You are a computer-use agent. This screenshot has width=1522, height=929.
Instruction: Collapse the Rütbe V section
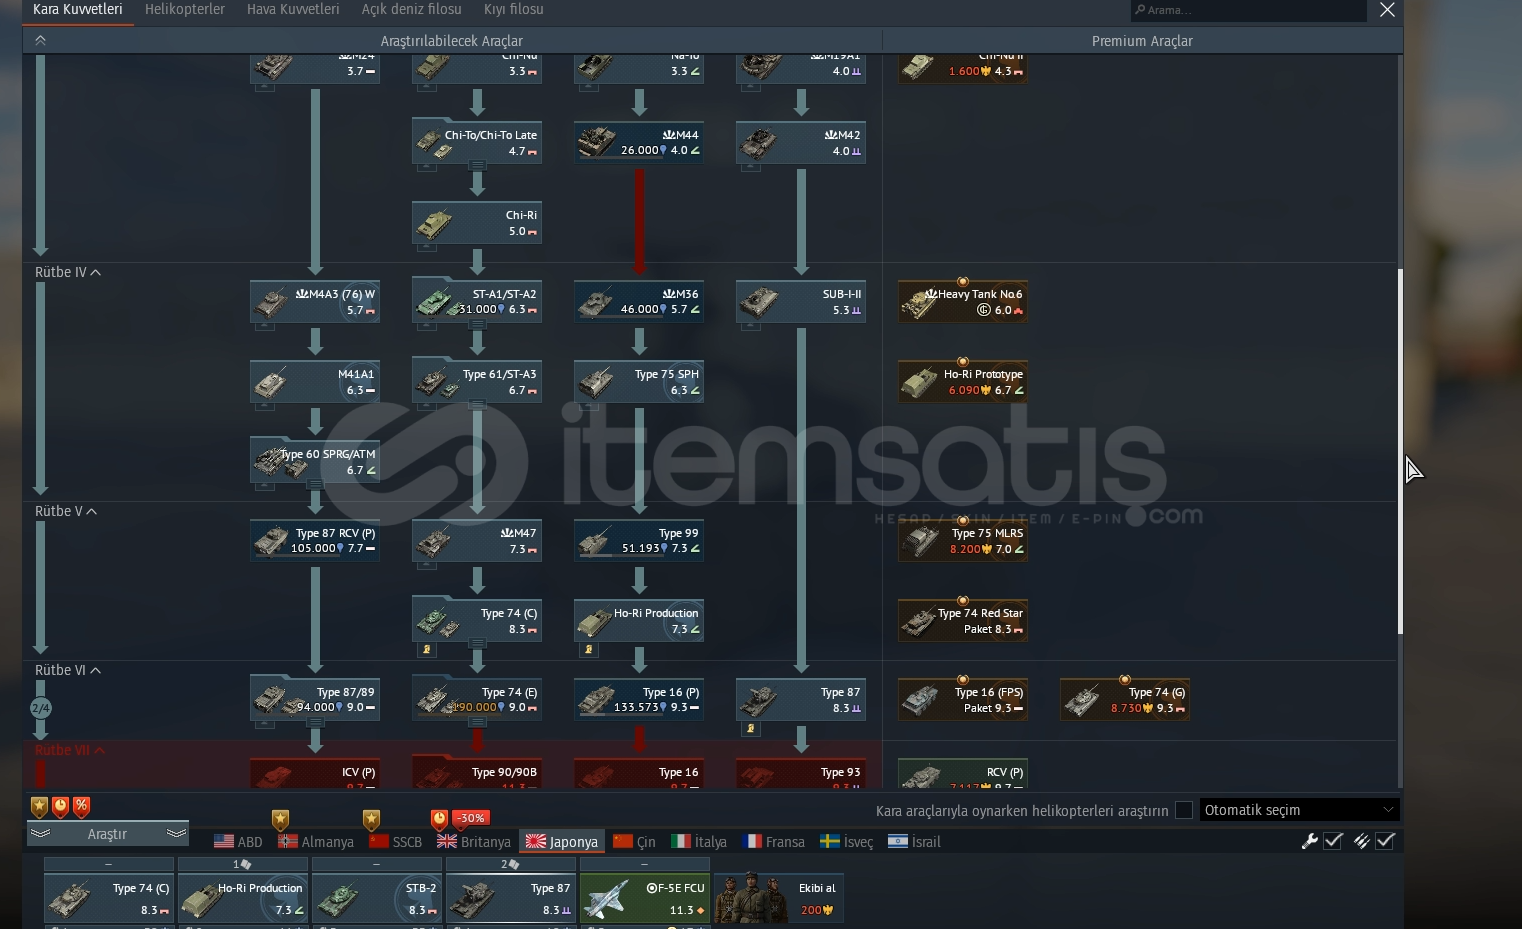[x=66, y=511]
